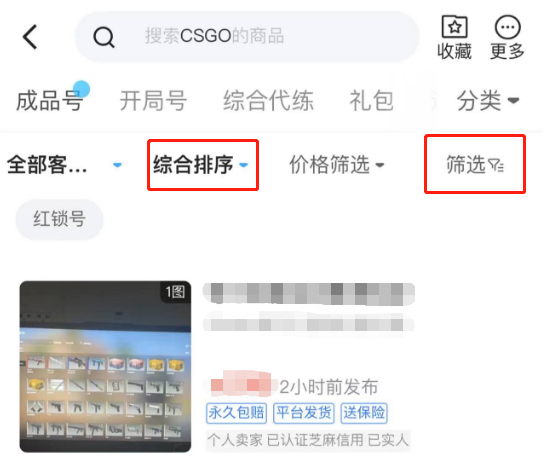Toggle the 红锁号 filter chip
The width and height of the screenshot is (547, 462).
point(59,219)
